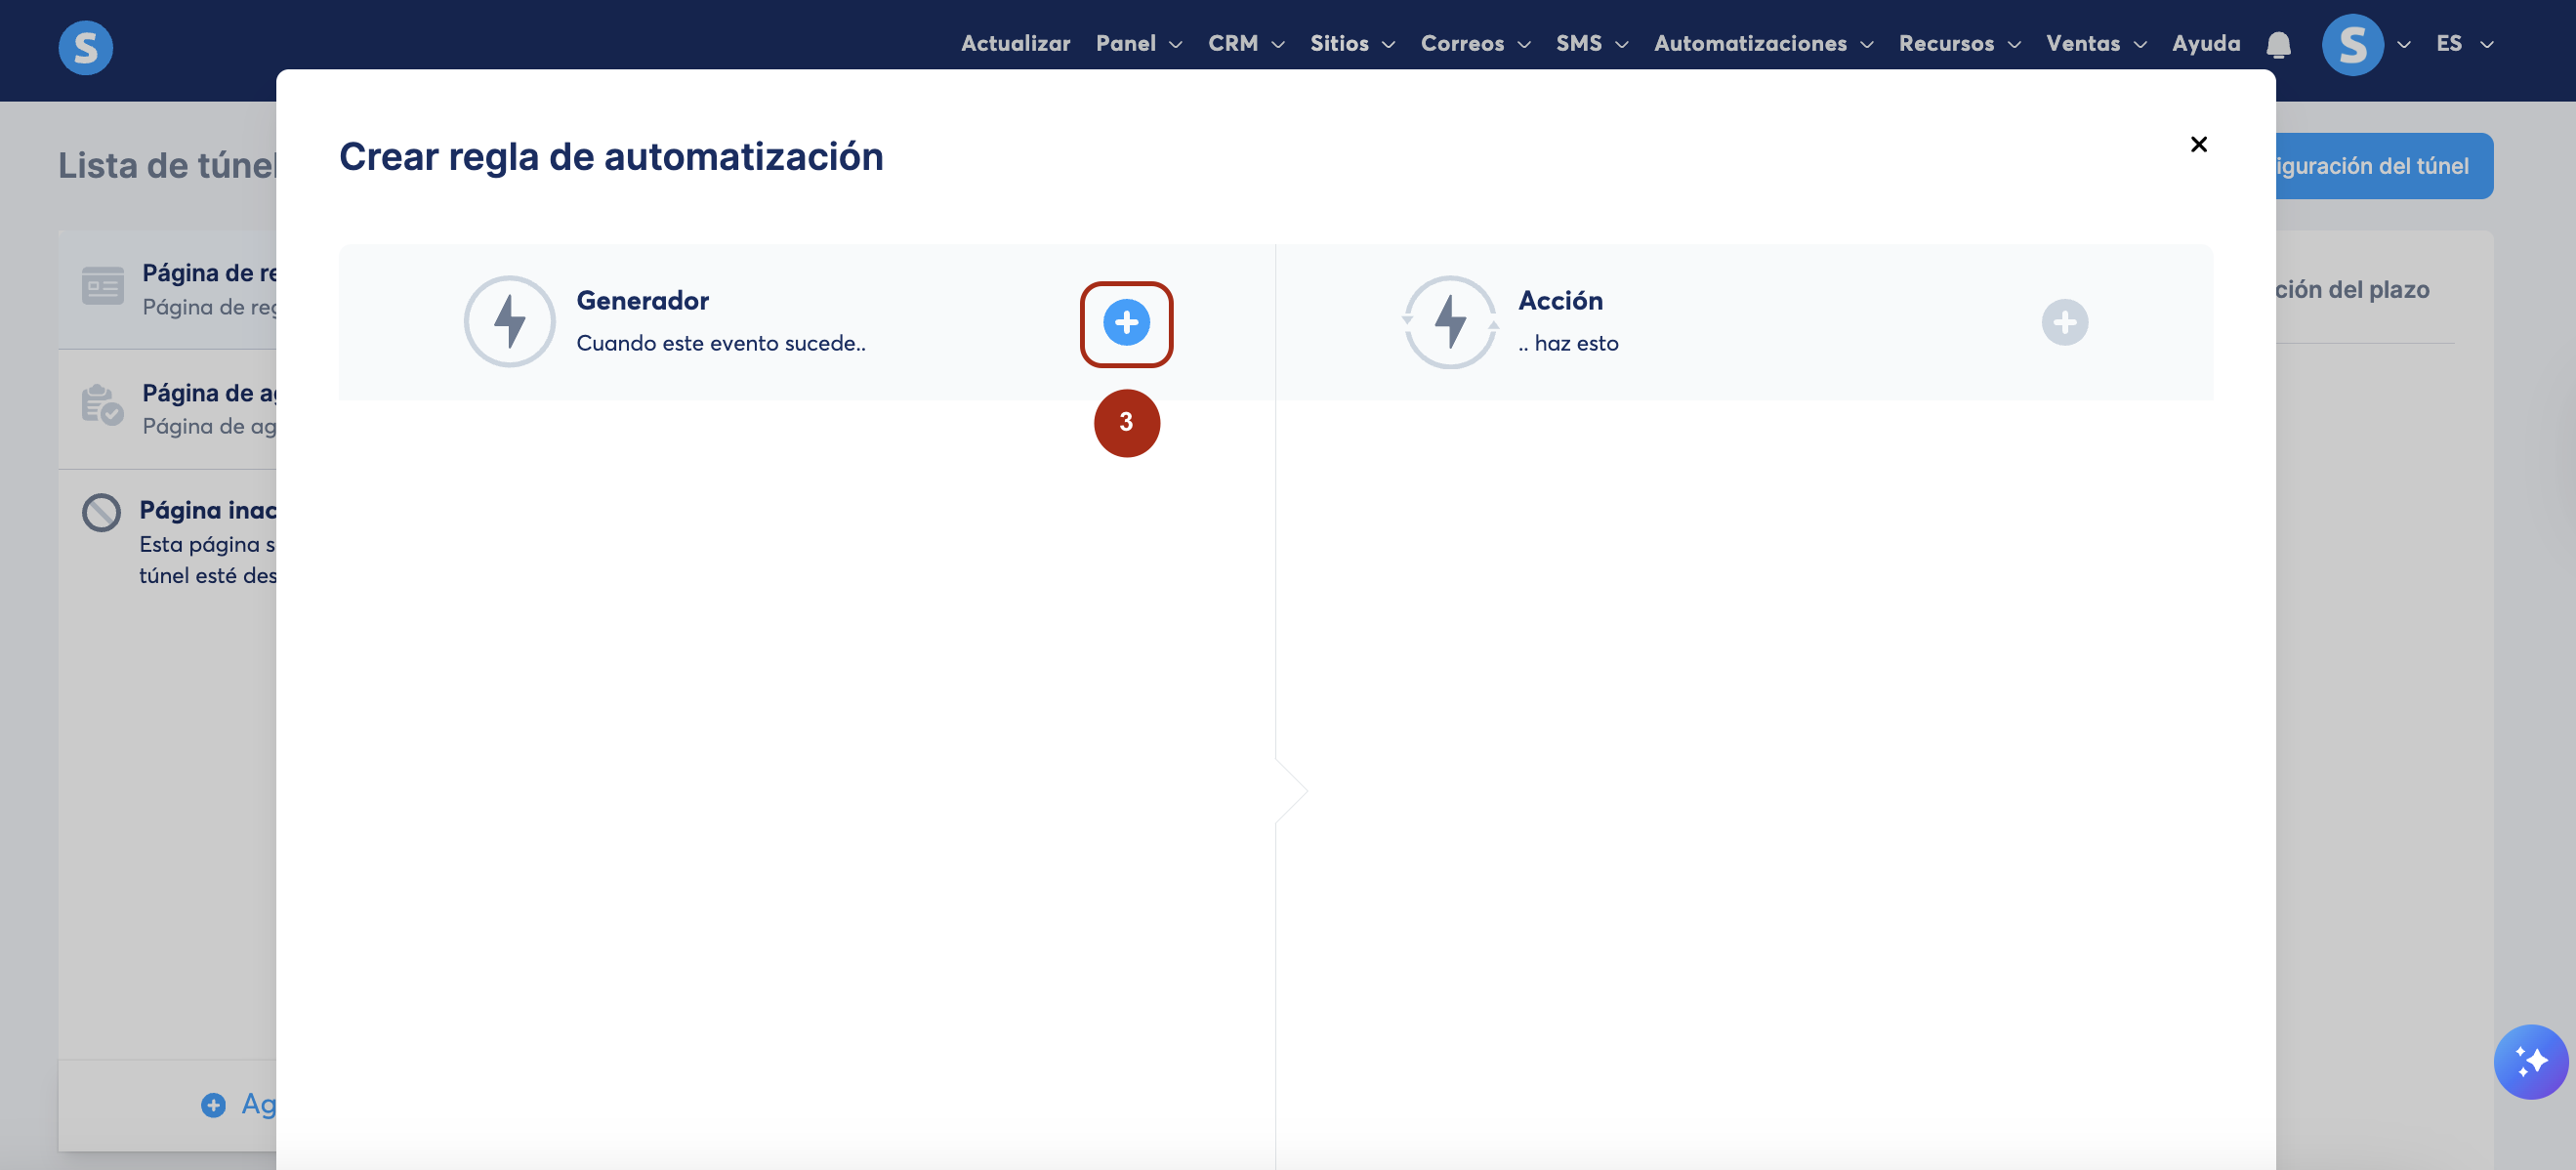The height and width of the screenshot is (1170, 2576).
Task: Open the Ventas menu
Action: pyautogui.click(x=2095, y=44)
